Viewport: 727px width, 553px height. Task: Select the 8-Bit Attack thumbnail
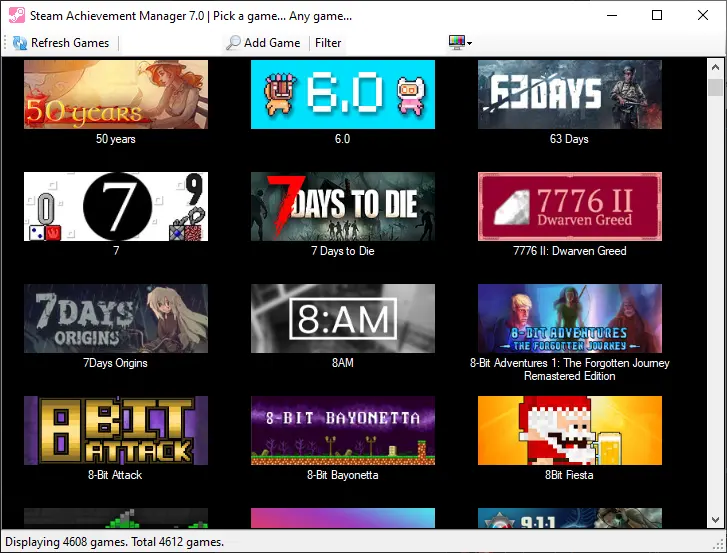coord(116,430)
